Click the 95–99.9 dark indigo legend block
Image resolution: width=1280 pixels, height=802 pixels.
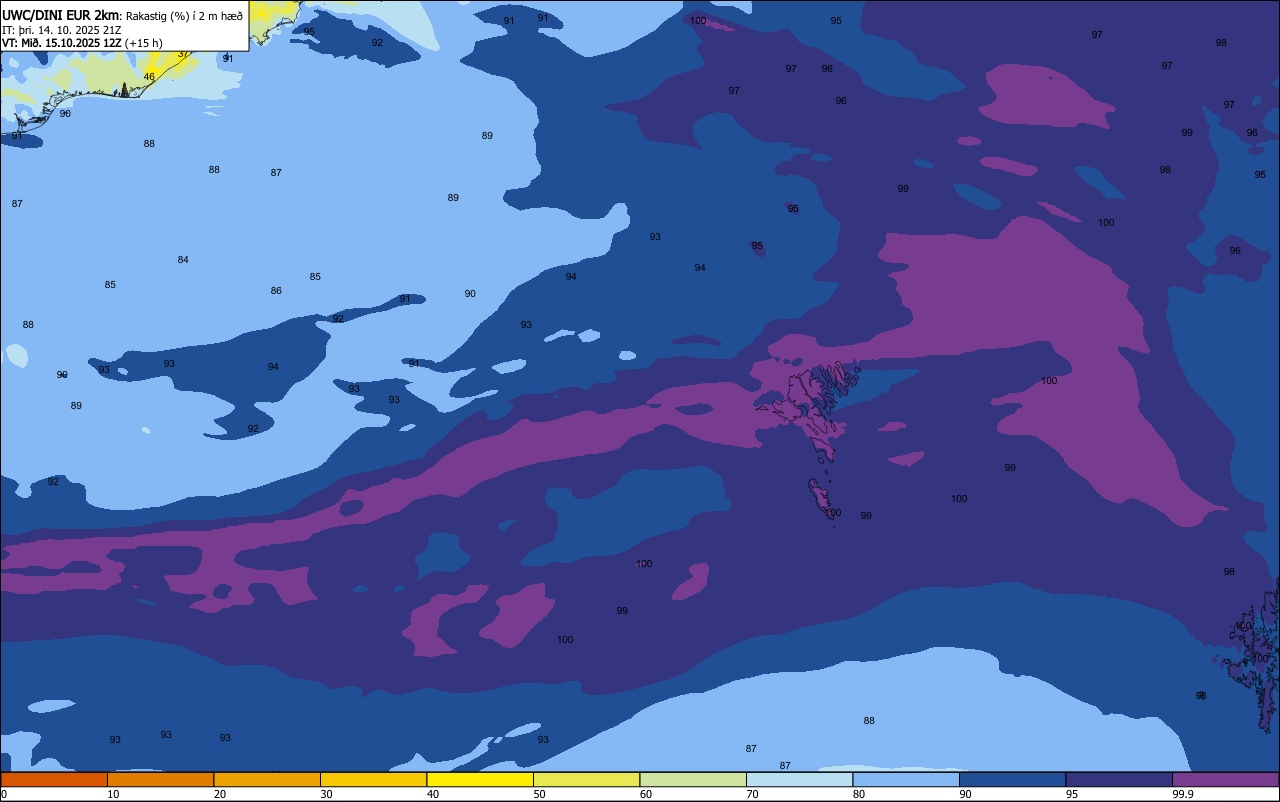point(1119,779)
